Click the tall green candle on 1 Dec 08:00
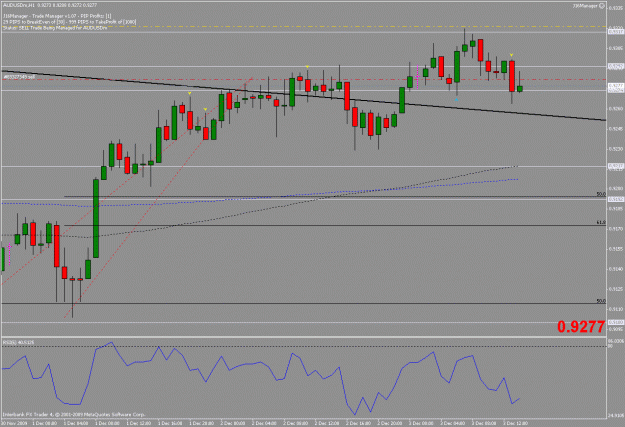 96,218
